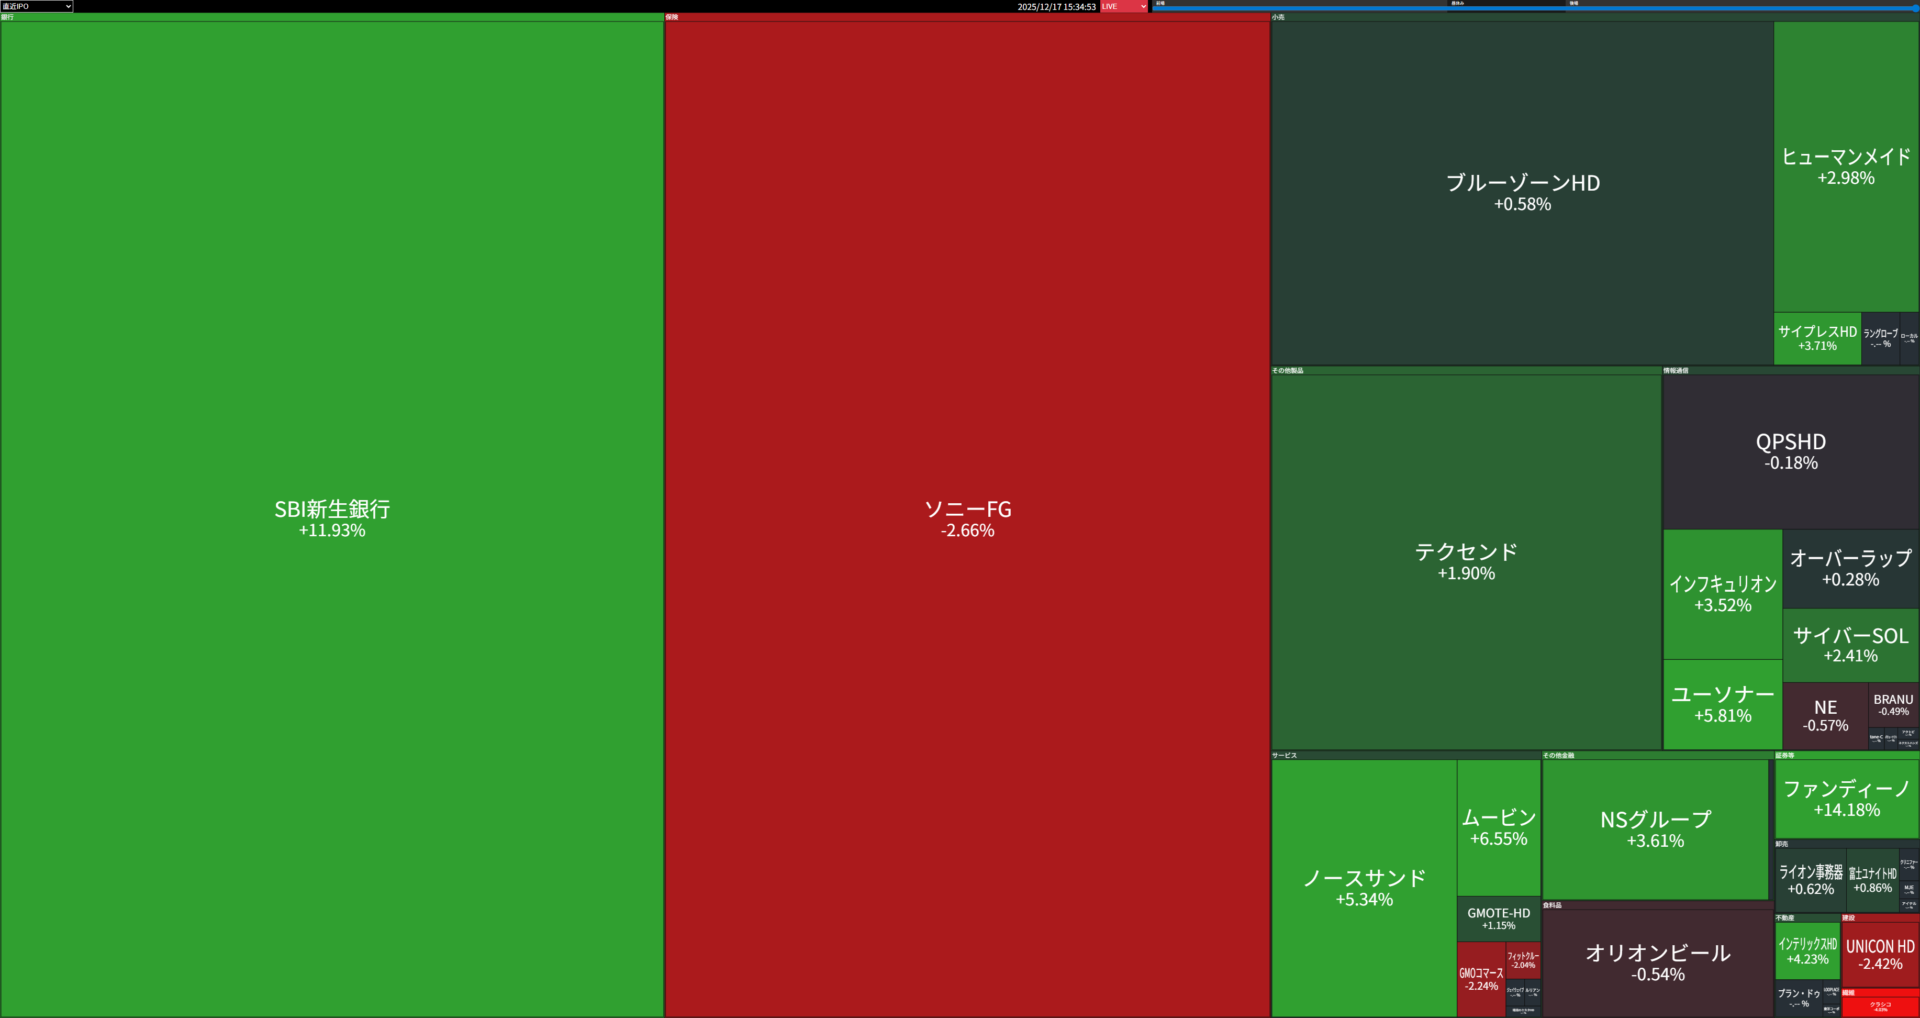
Task: Open the 直近IPO category dropdown
Action: [37, 6]
